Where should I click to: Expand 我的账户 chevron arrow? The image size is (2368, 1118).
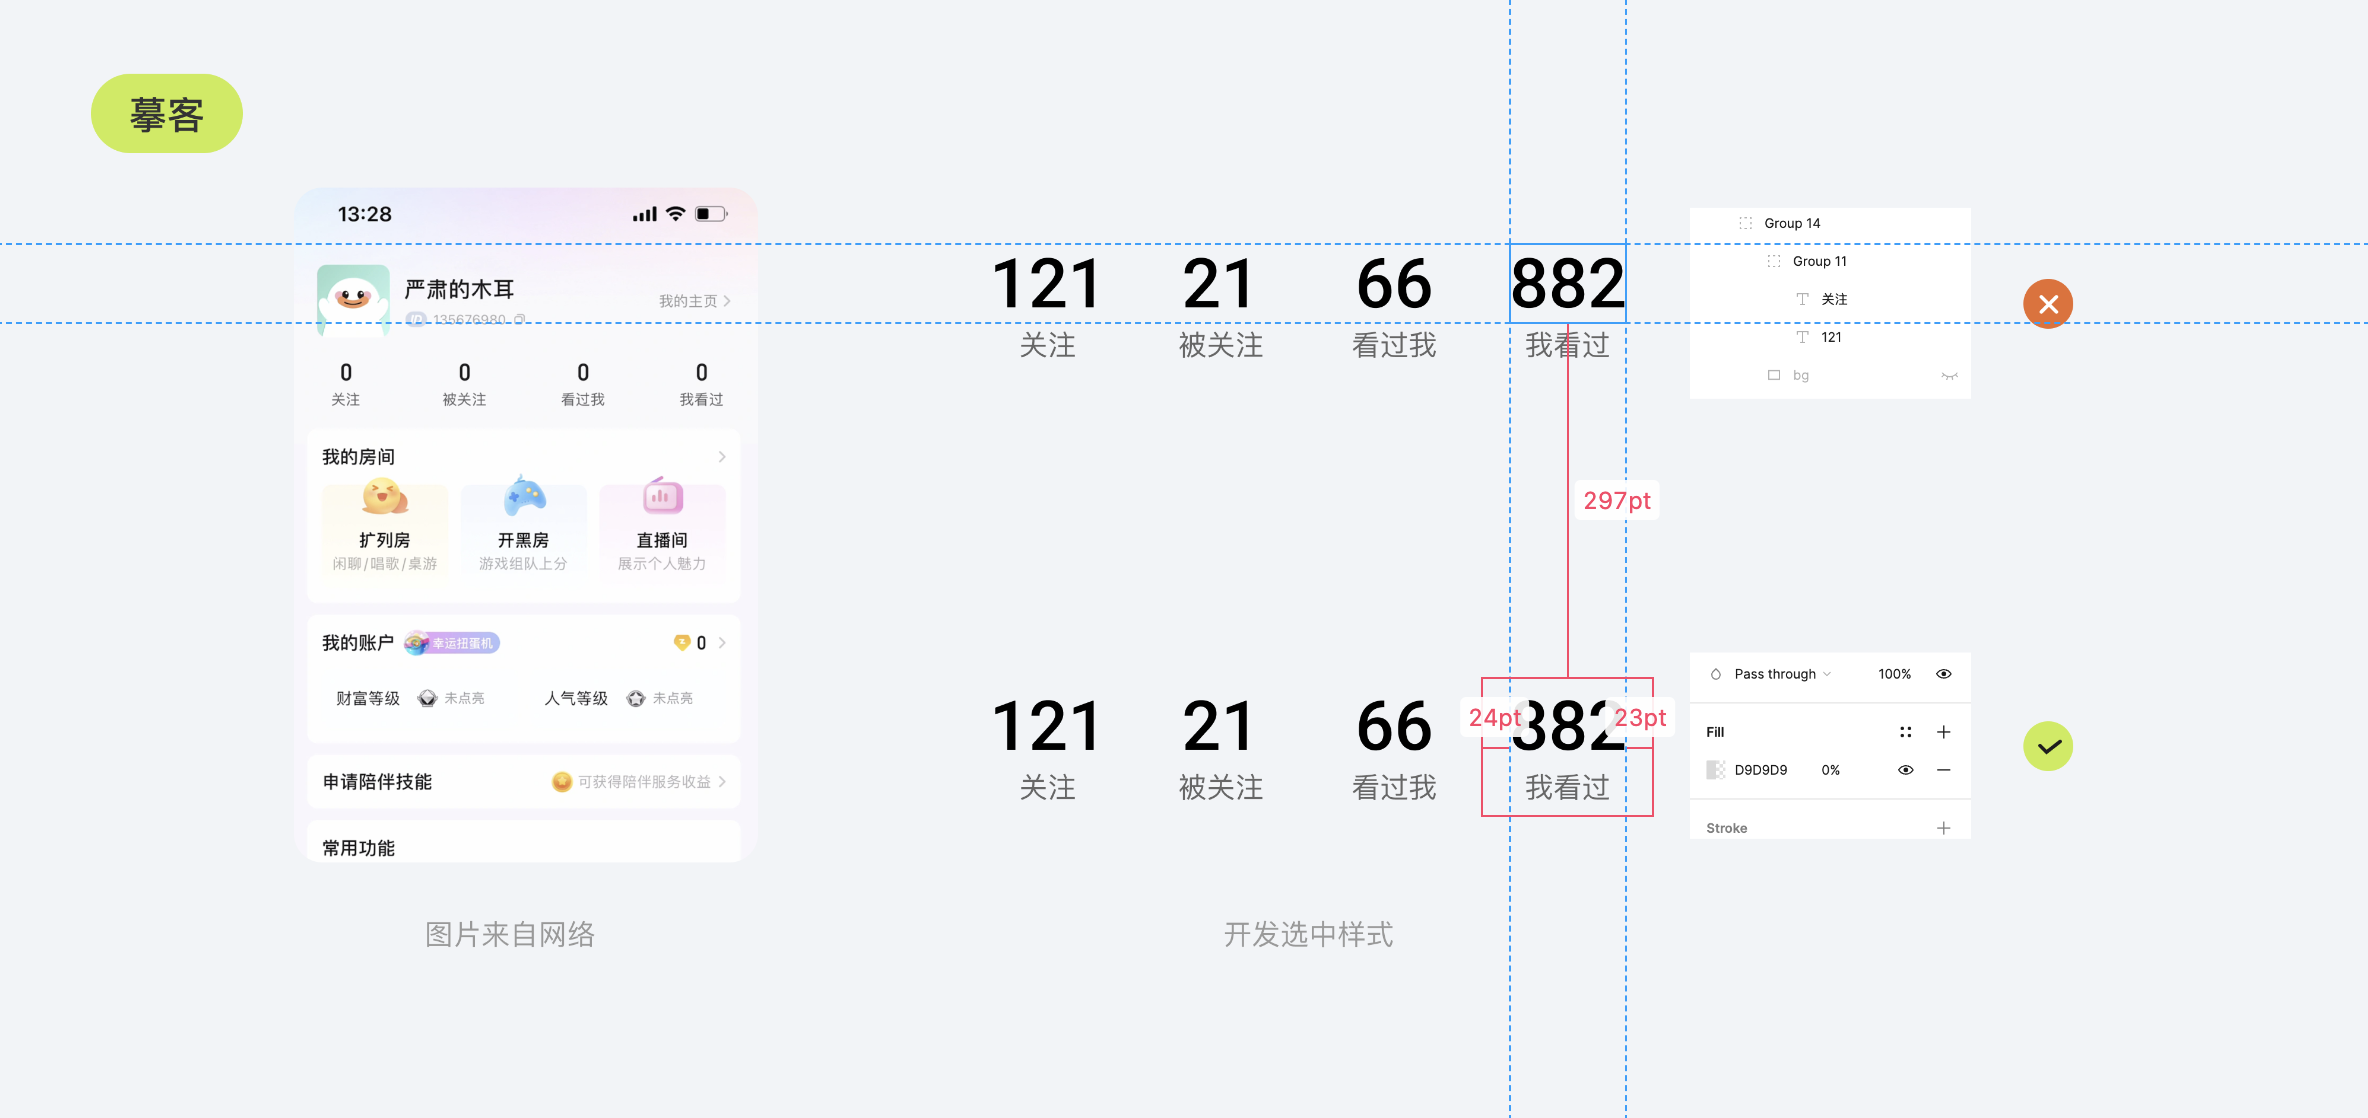722,643
